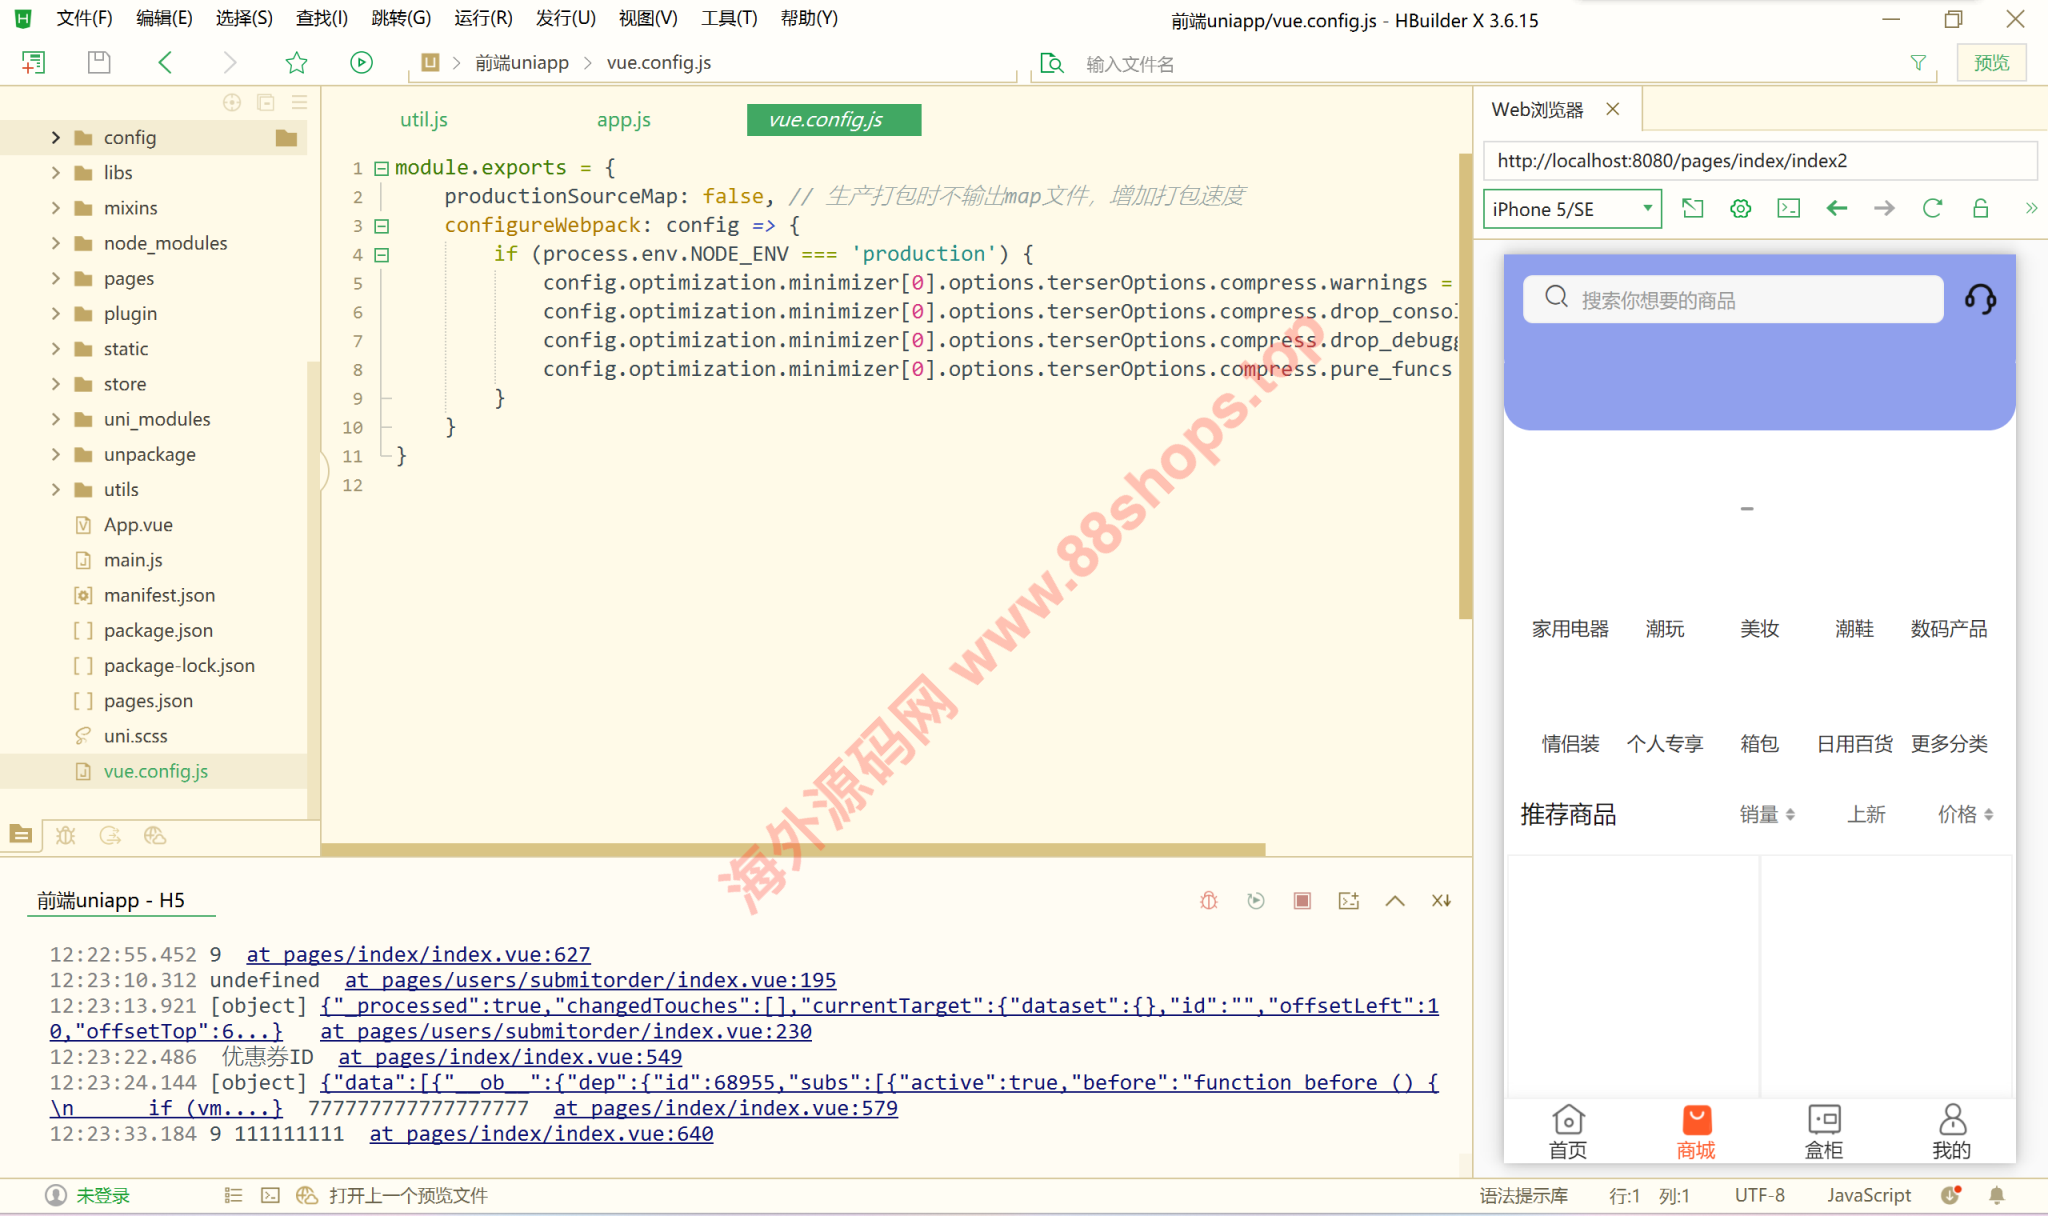Image resolution: width=2048 pixels, height=1216 pixels.
Task: Open the 运行(R) menu
Action: (482, 18)
